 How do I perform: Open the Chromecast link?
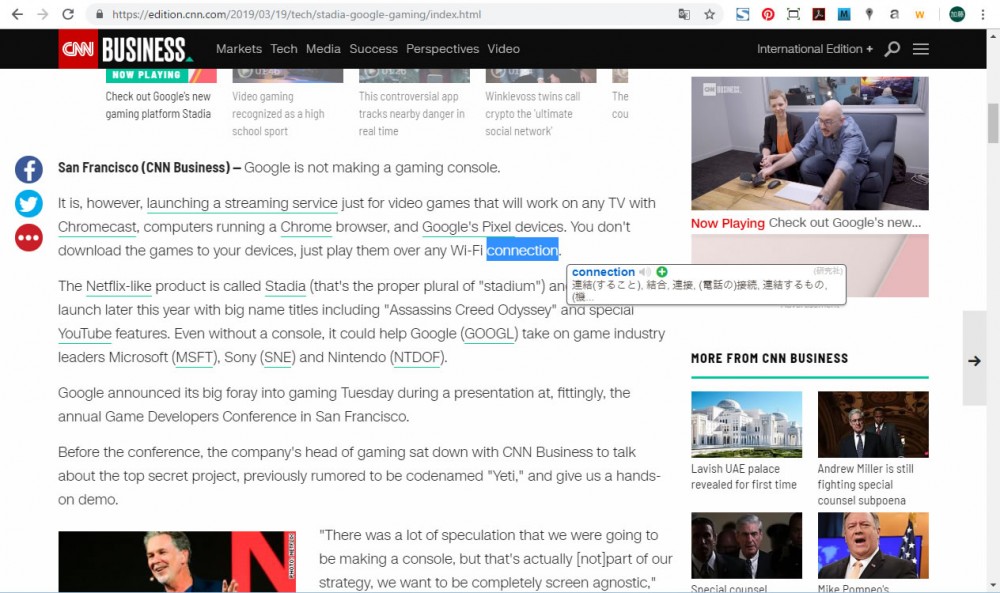click(x=98, y=227)
